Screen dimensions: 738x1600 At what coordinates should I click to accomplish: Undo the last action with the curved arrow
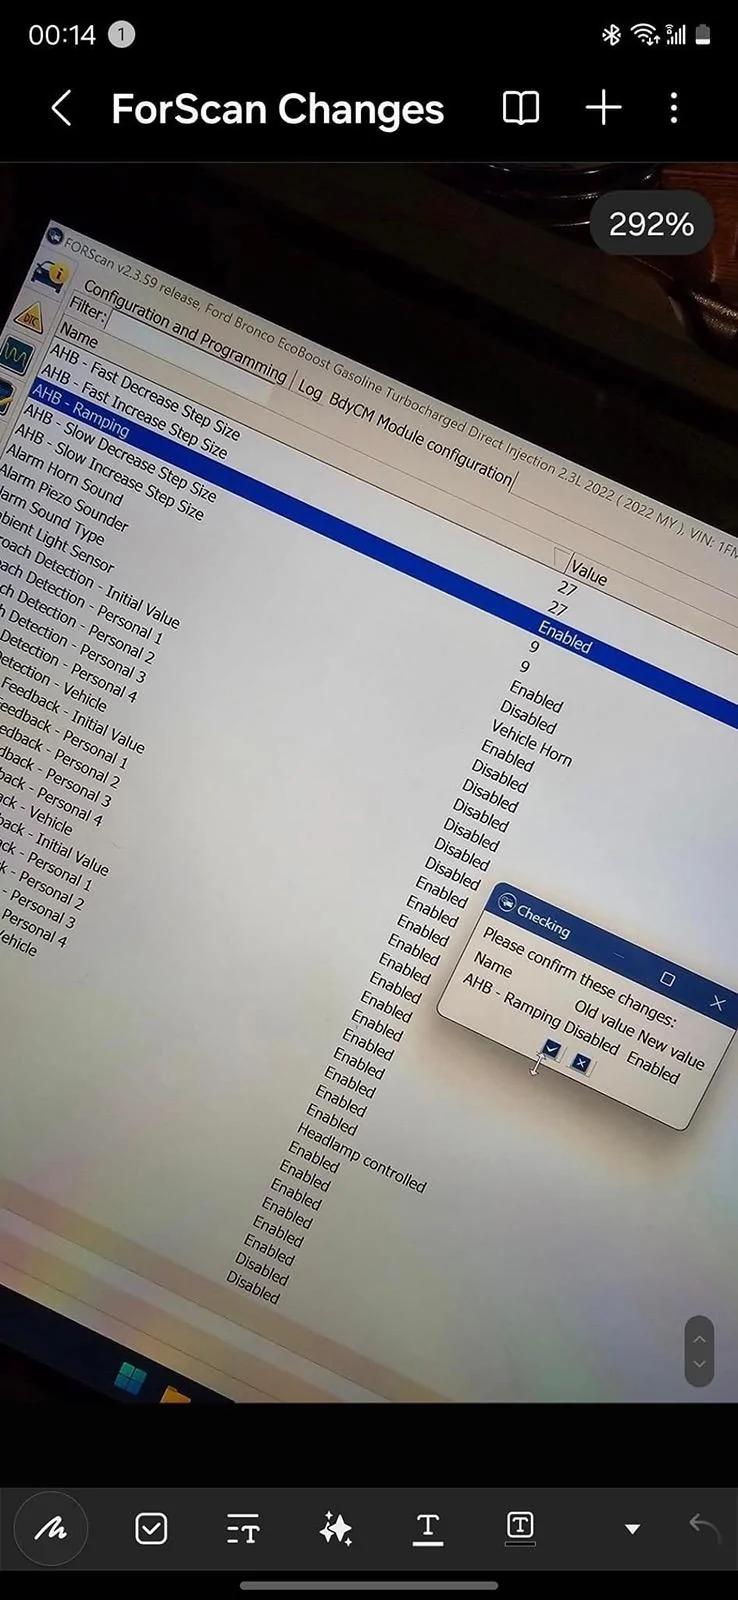[705, 1527]
